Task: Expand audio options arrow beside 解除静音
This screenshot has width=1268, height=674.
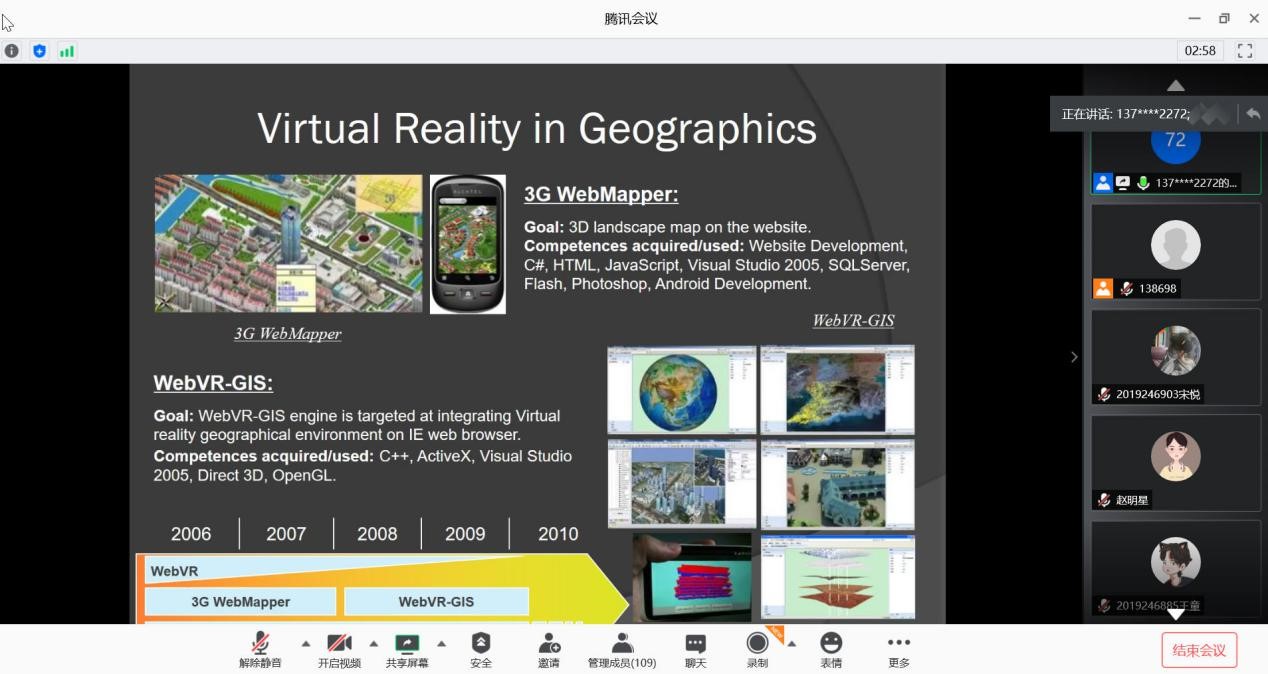Action: [306, 643]
